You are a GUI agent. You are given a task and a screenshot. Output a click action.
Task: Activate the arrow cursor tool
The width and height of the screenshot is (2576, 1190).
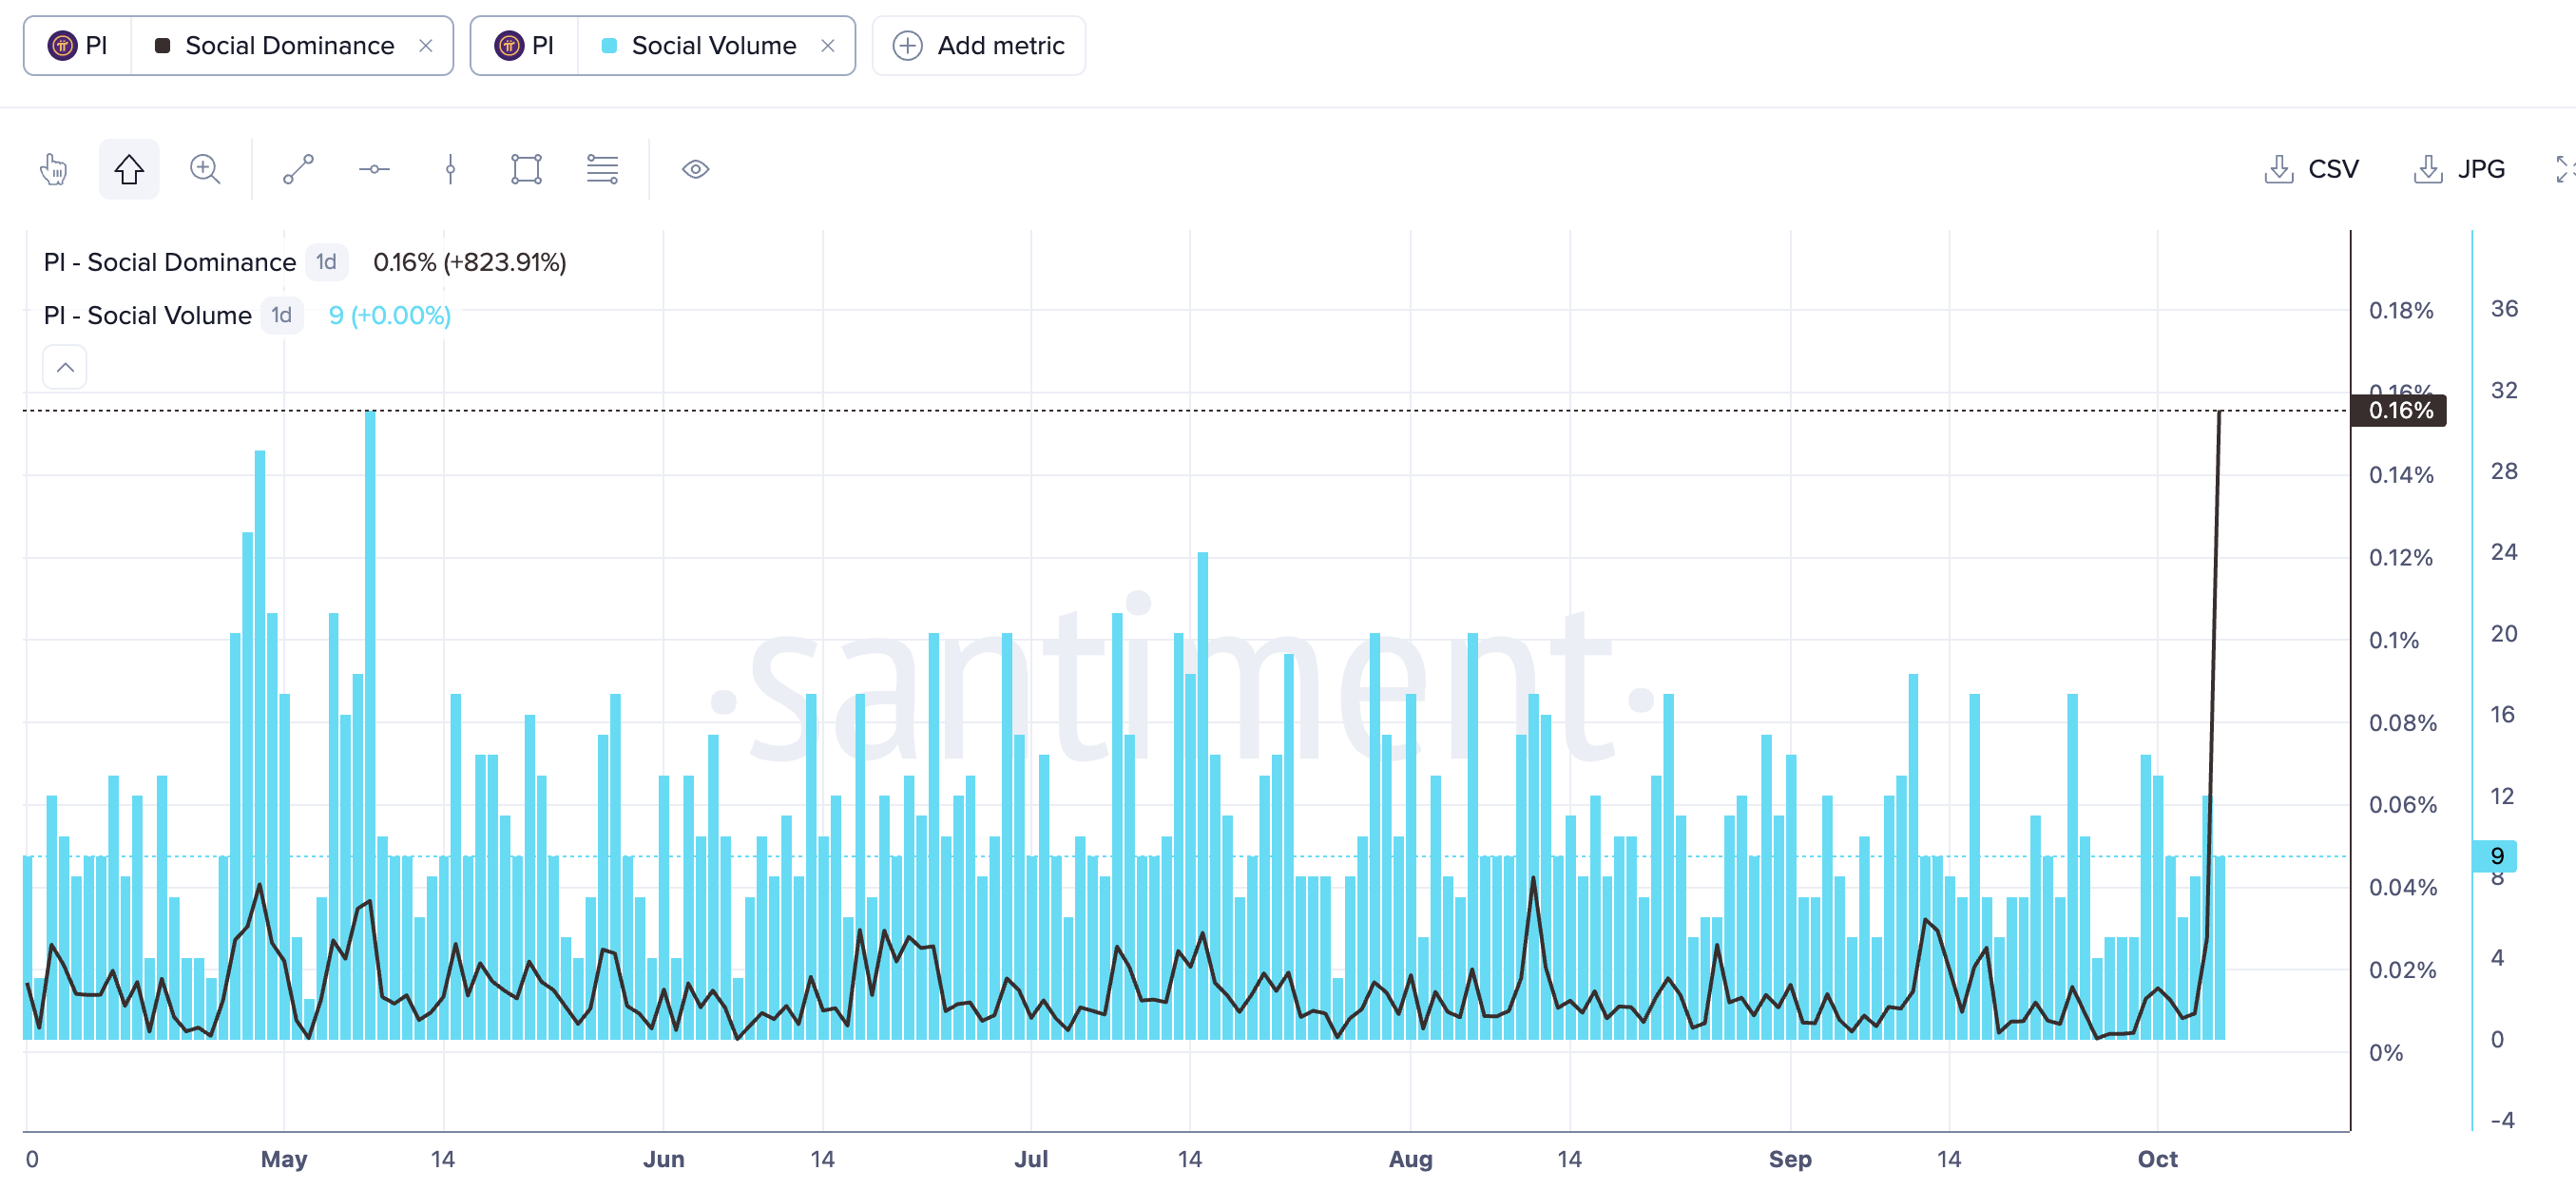pos(129,169)
